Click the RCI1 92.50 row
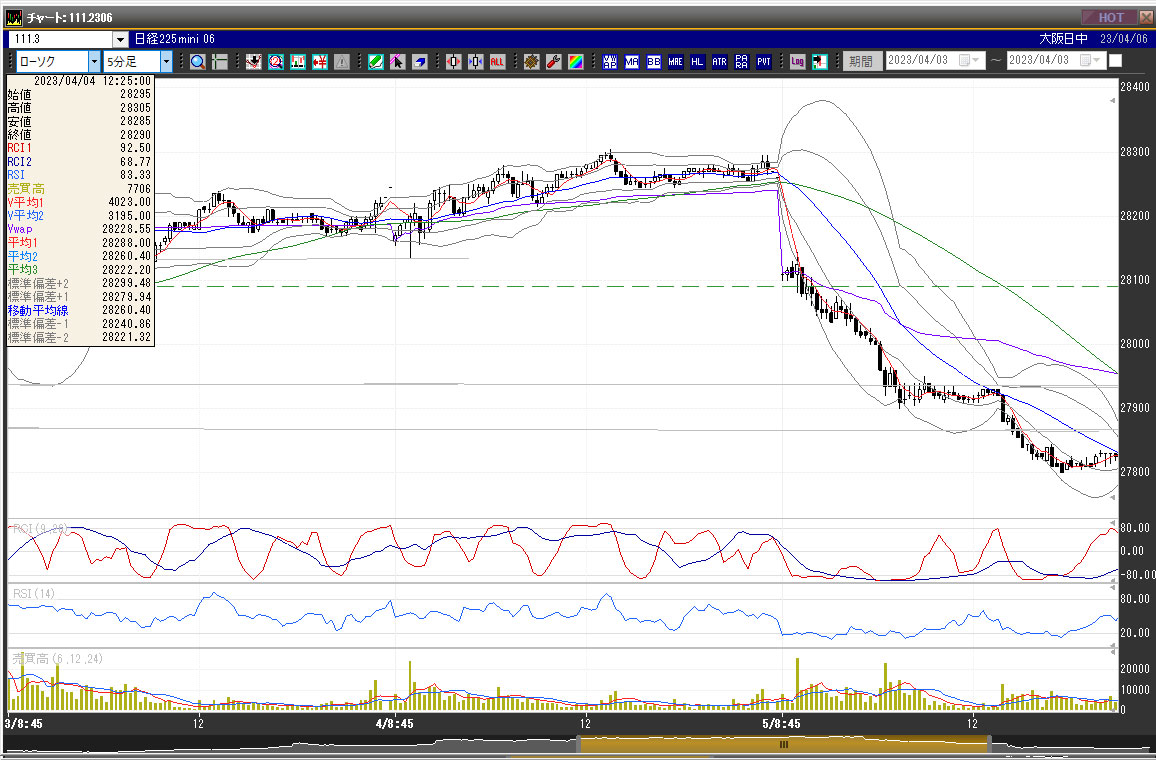The height and width of the screenshot is (760, 1156). coord(80,148)
